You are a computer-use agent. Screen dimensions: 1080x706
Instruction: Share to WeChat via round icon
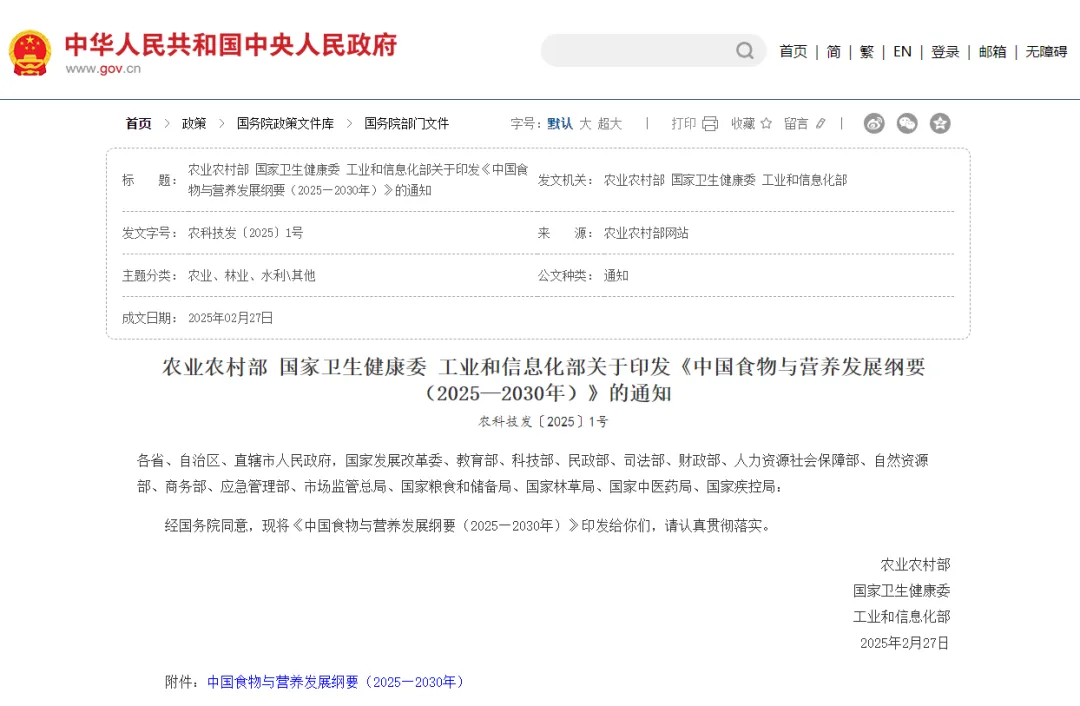click(x=907, y=123)
